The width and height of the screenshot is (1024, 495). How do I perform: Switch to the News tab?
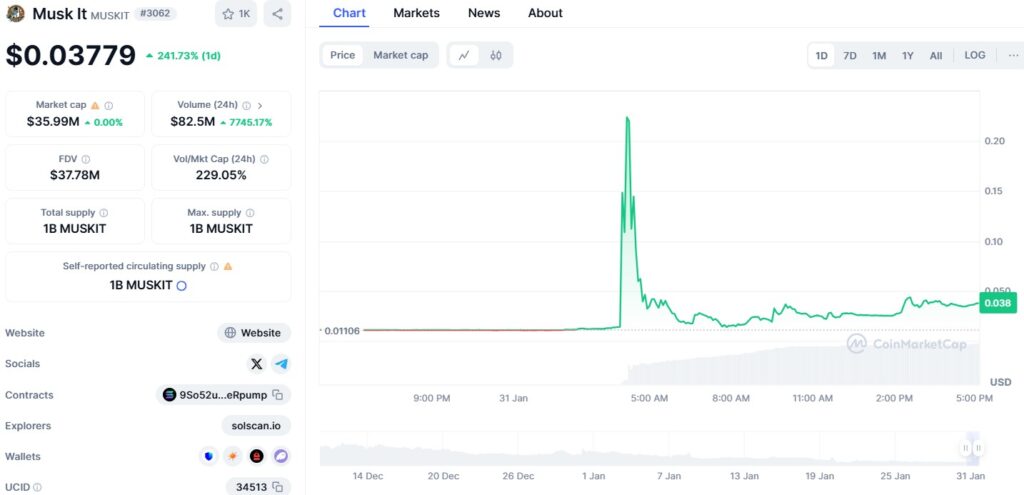pyautogui.click(x=484, y=13)
